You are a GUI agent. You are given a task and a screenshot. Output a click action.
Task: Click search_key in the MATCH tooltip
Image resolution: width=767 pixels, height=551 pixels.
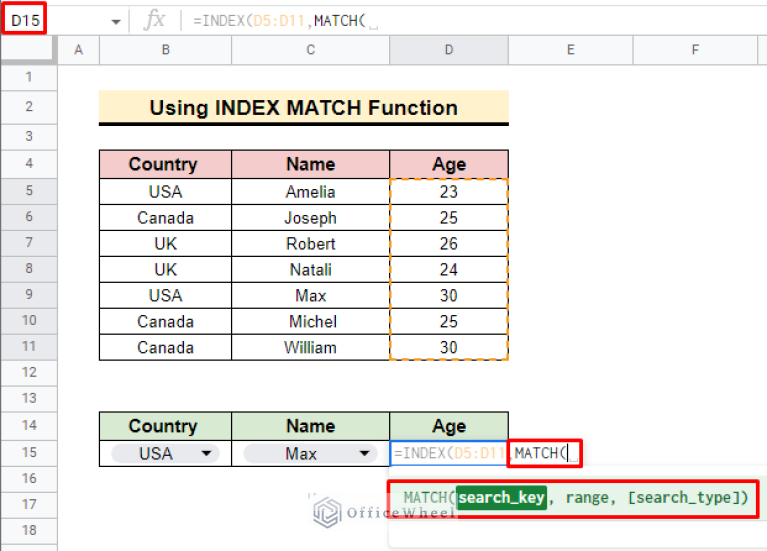[501, 498]
